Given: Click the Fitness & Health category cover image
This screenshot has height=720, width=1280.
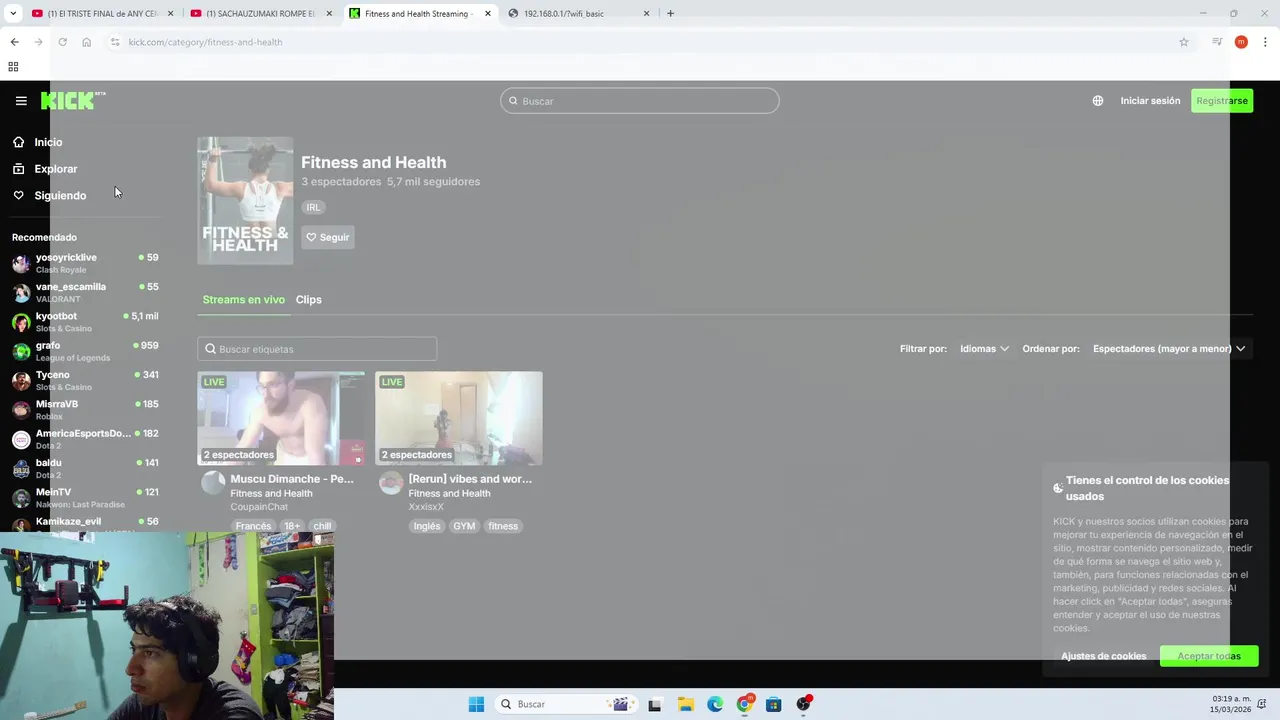Looking at the screenshot, I should tap(245, 201).
